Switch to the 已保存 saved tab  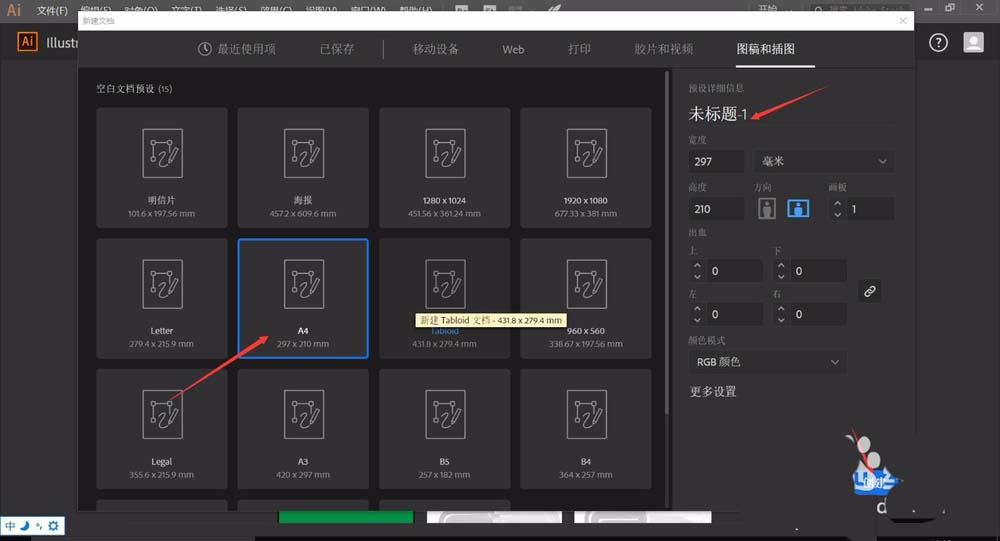[337, 49]
